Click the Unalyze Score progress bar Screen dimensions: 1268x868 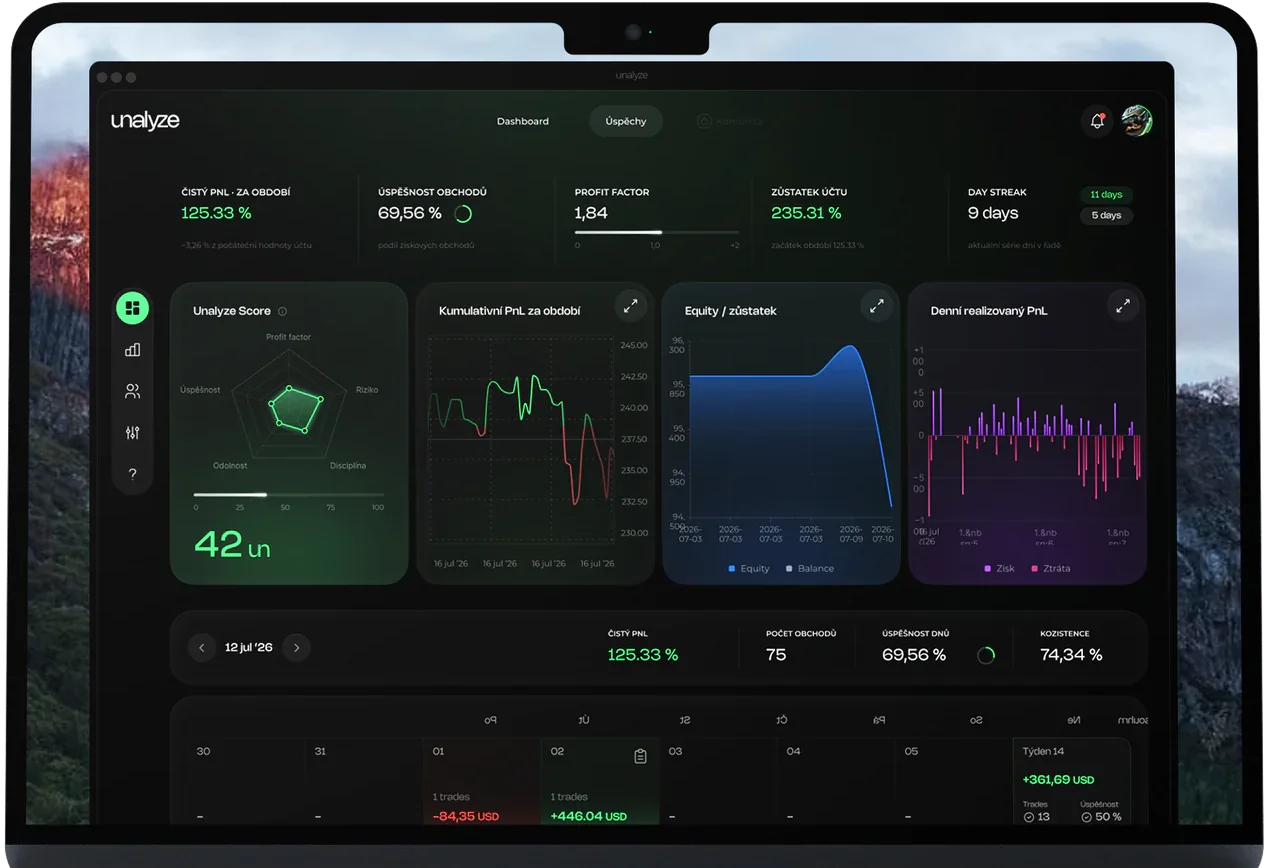pyautogui.click(x=288, y=495)
